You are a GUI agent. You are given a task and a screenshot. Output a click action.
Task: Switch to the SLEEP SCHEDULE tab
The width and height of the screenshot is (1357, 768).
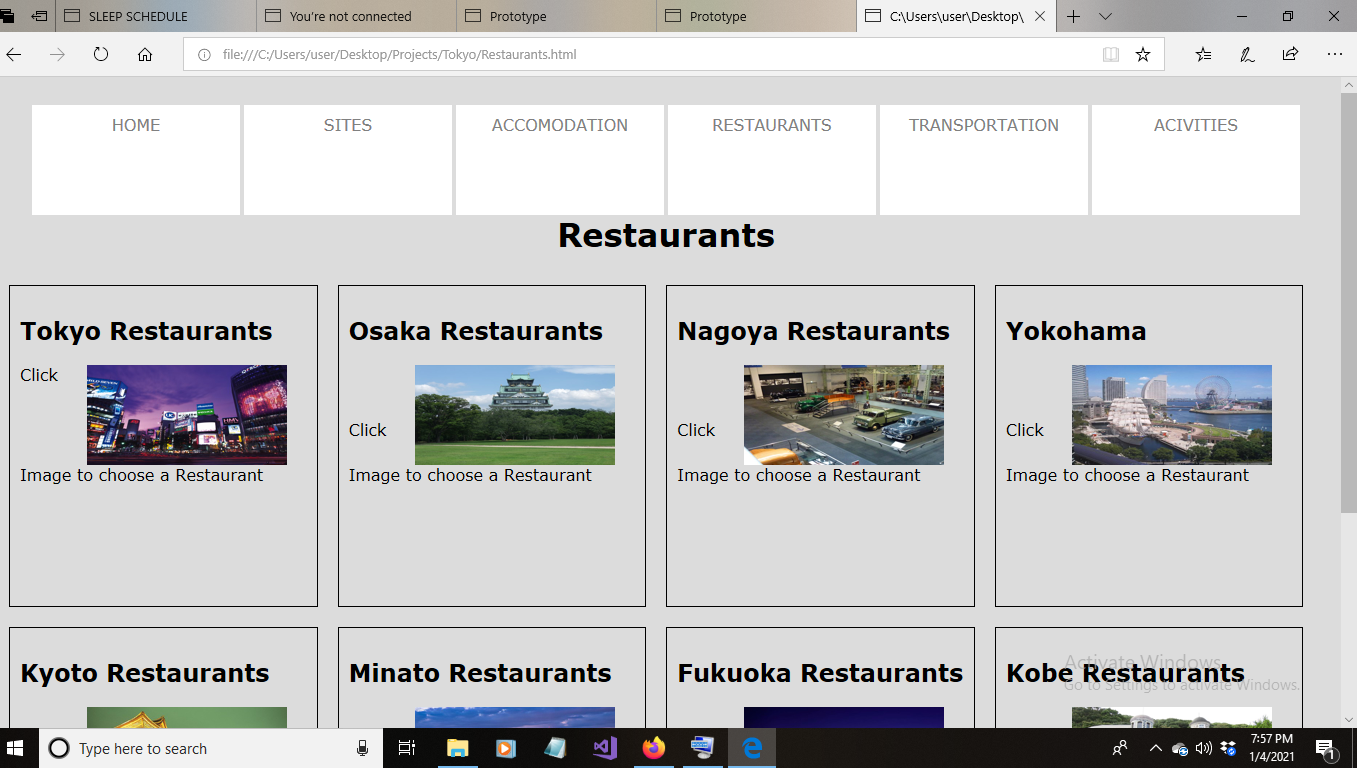tap(156, 16)
